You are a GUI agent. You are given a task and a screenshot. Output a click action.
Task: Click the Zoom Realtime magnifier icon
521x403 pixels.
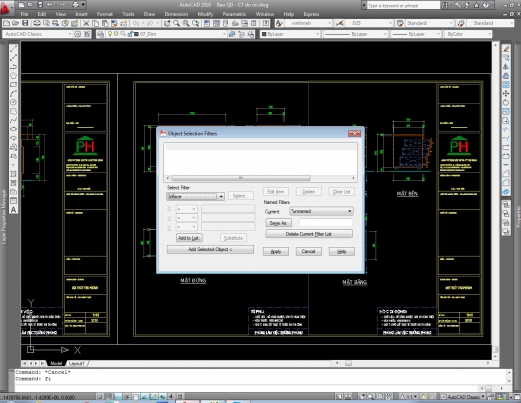point(176,23)
